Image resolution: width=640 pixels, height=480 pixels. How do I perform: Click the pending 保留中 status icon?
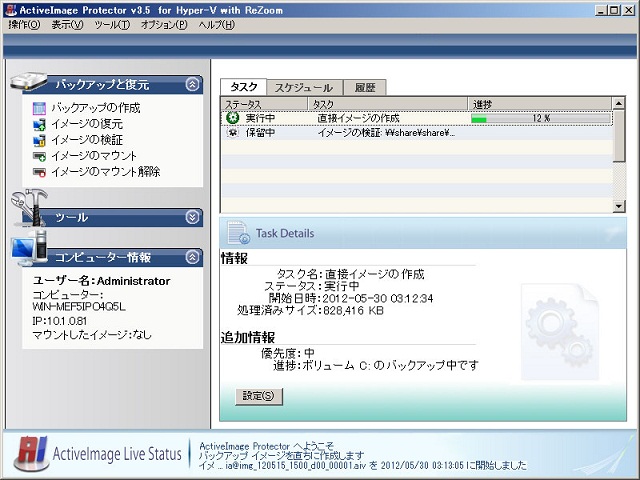click(x=233, y=133)
